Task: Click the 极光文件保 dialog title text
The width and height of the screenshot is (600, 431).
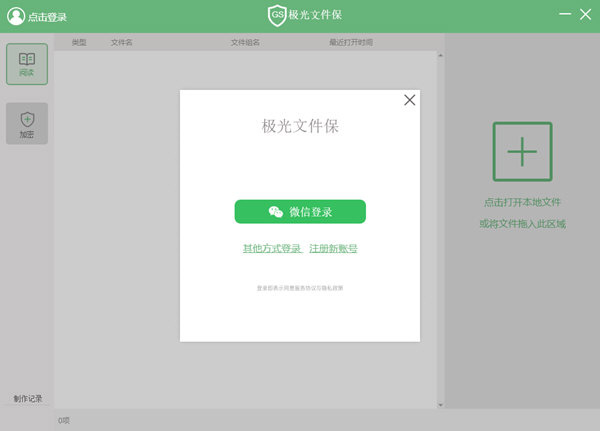Action: click(x=300, y=126)
